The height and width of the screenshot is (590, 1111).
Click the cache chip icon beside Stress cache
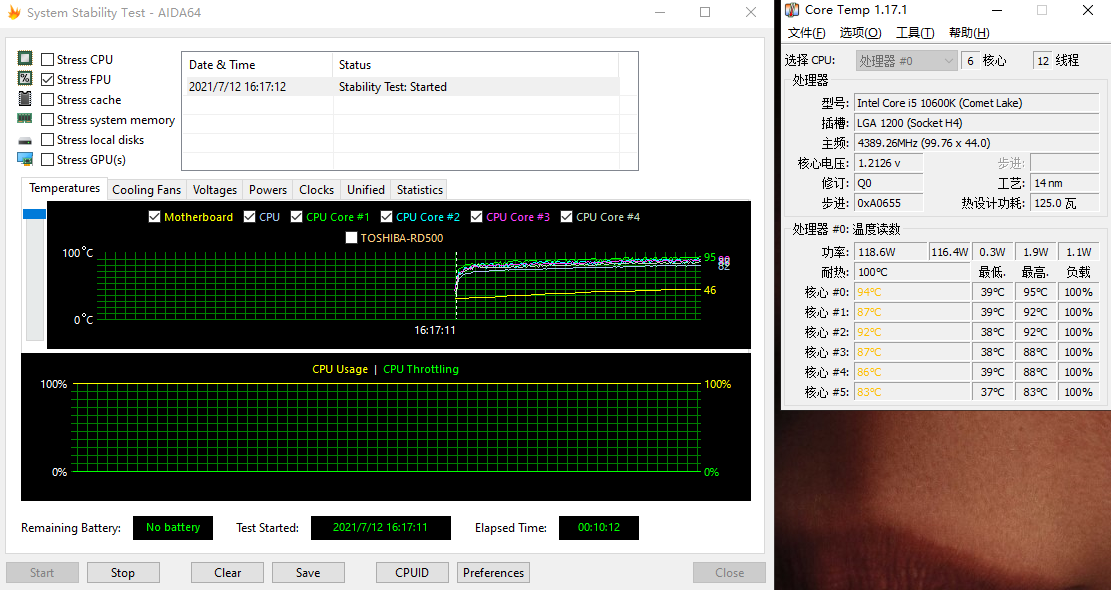click(x=25, y=98)
